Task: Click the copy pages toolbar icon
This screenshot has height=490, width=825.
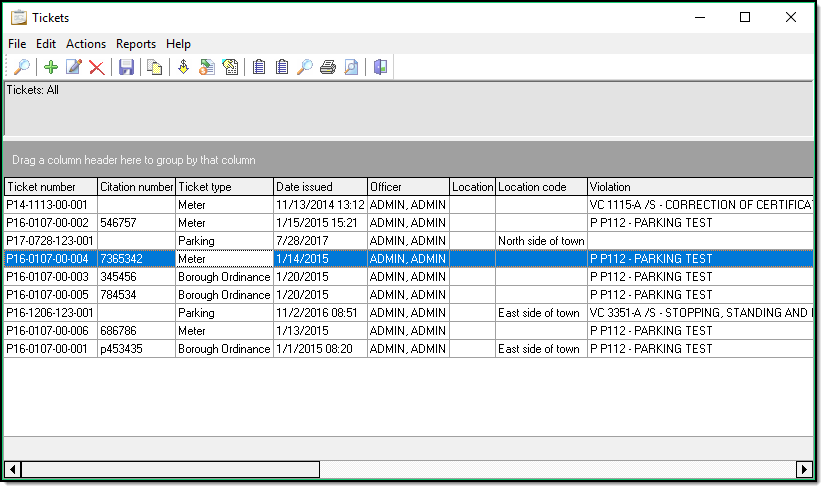Action: (154, 67)
